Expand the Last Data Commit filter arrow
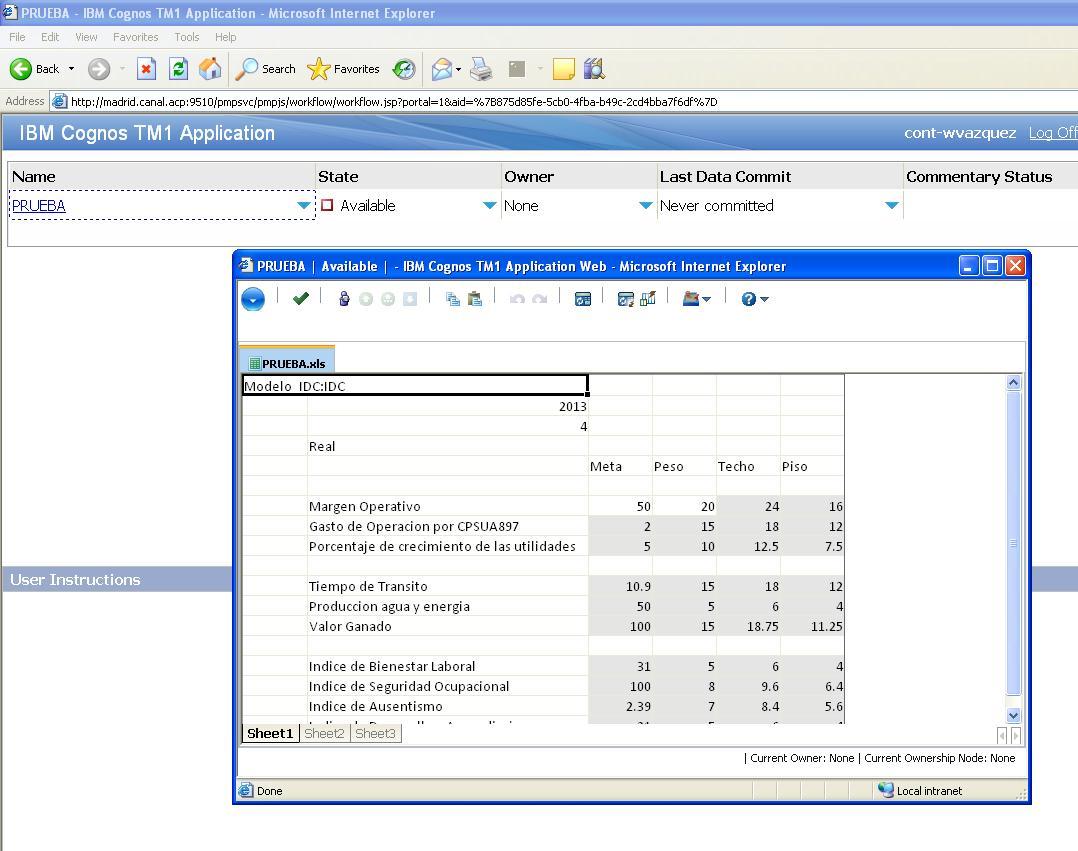Viewport: 1078px width, 851px height. [892, 206]
